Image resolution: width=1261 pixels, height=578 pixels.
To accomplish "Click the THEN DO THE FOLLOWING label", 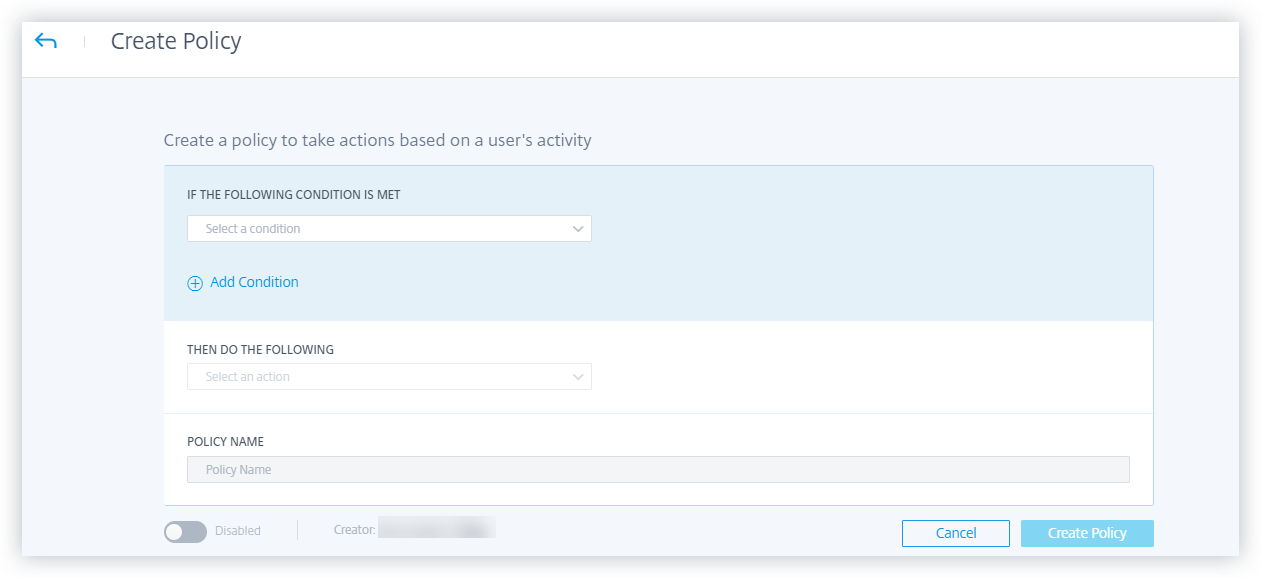I will click(x=261, y=350).
